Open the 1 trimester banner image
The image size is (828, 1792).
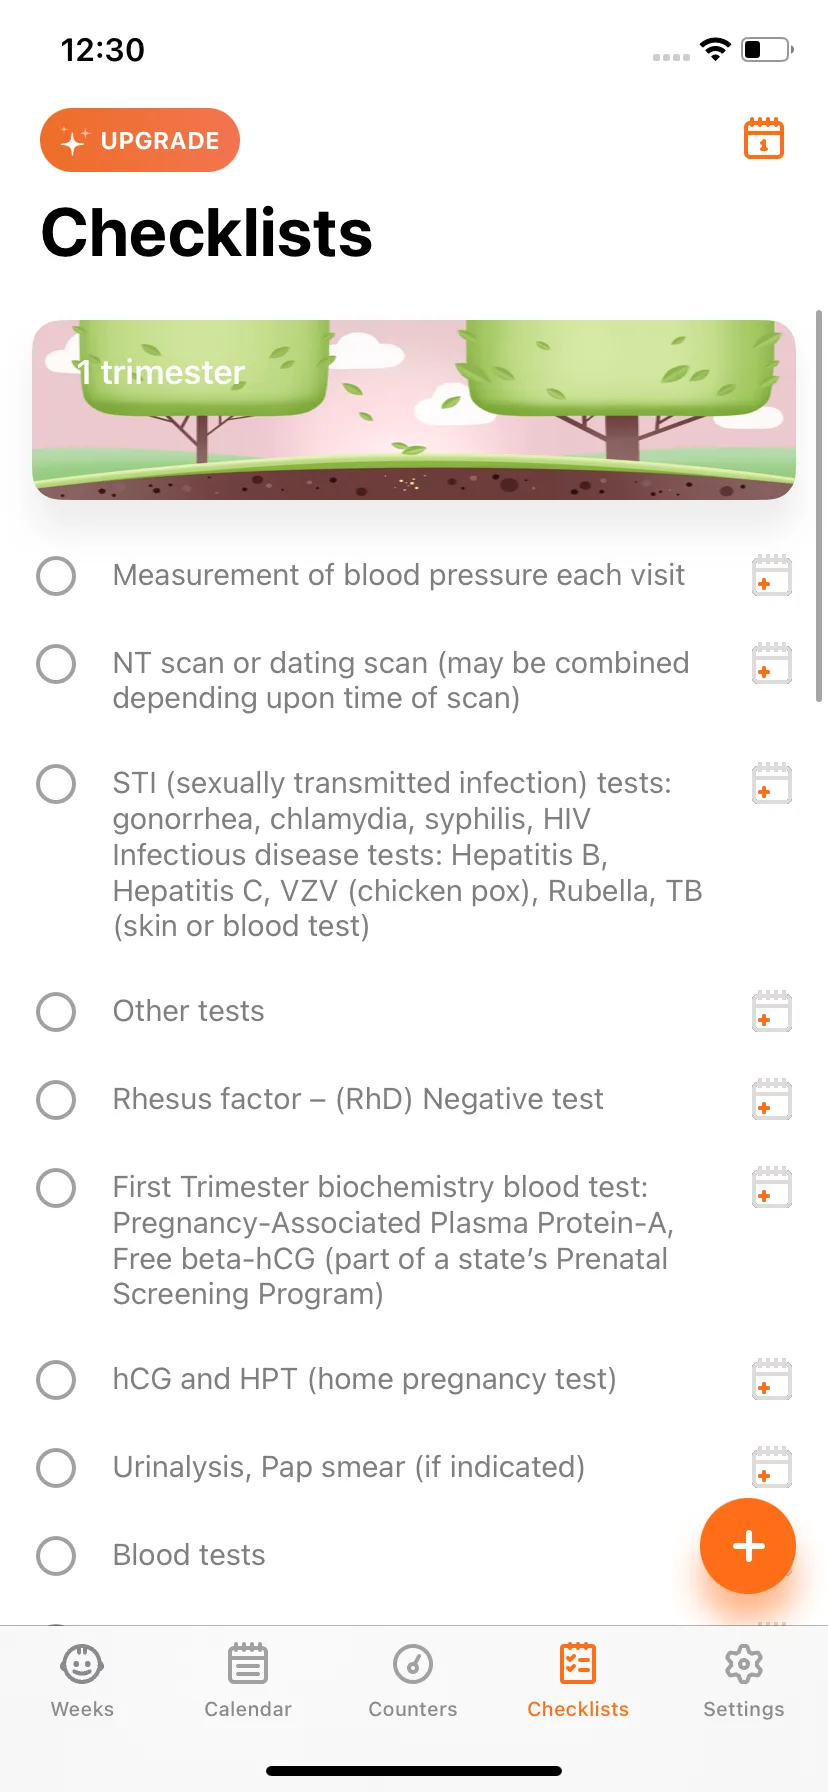point(414,410)
